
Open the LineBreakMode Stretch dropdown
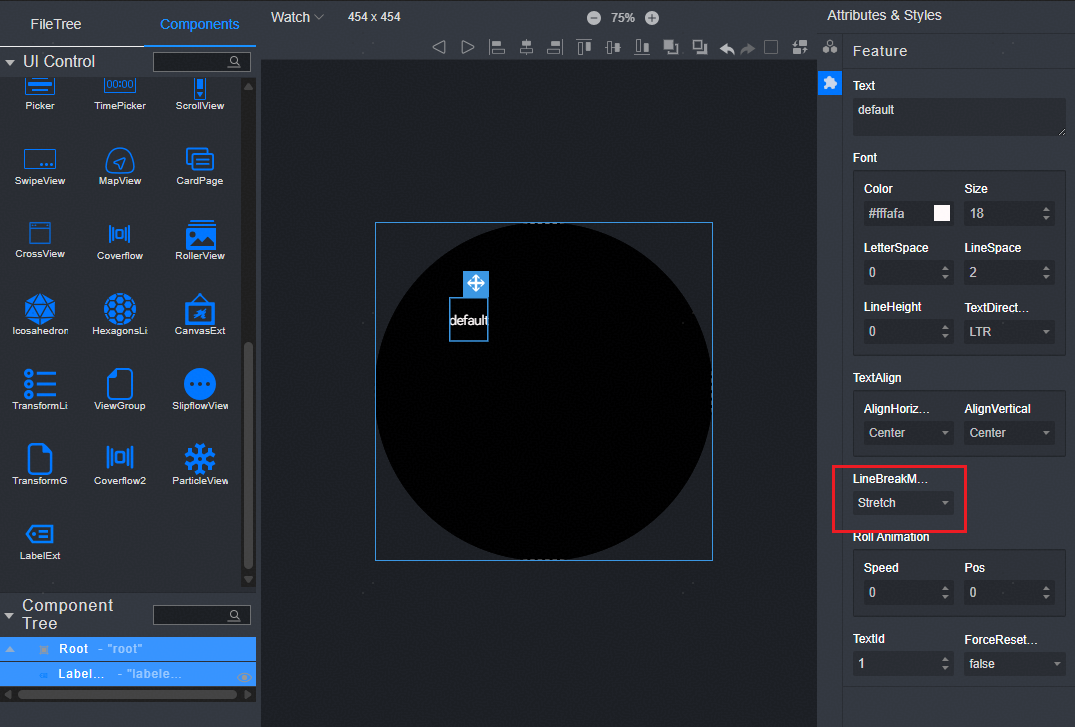coord(903,503)
